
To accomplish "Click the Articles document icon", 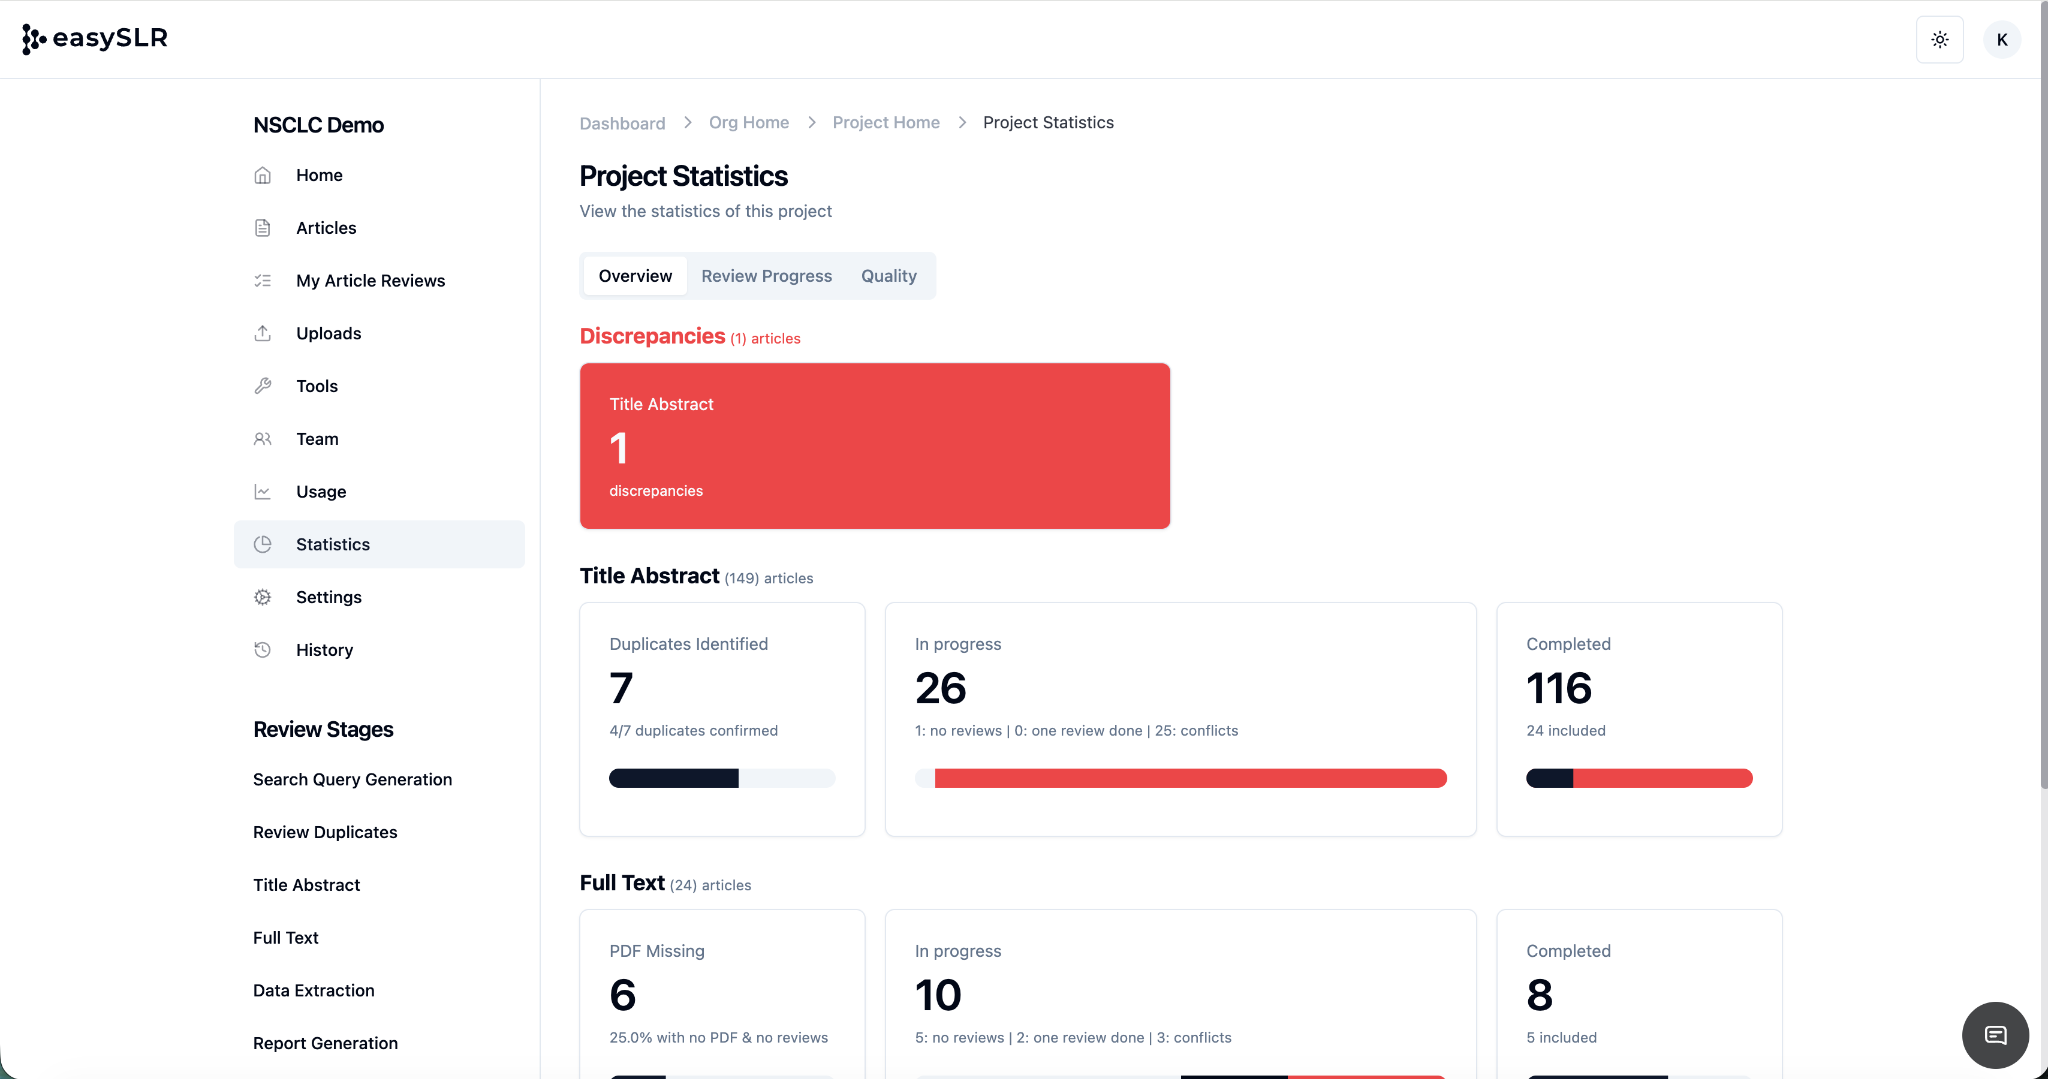I will point(263,228).
